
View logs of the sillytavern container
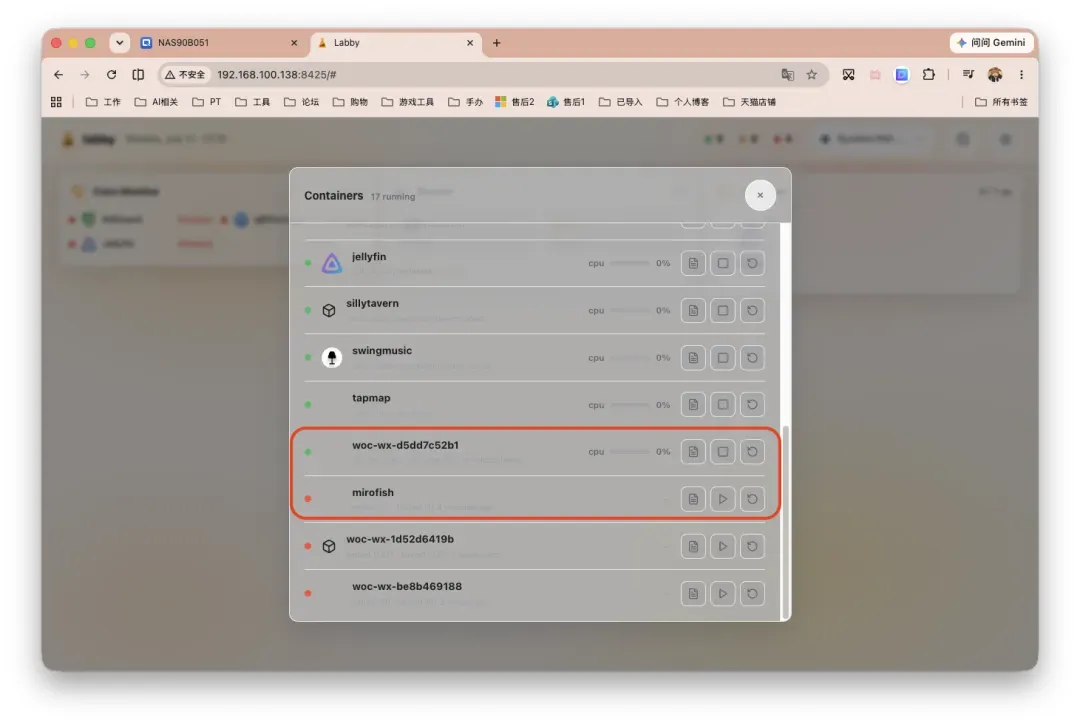[x=693, y=311]
